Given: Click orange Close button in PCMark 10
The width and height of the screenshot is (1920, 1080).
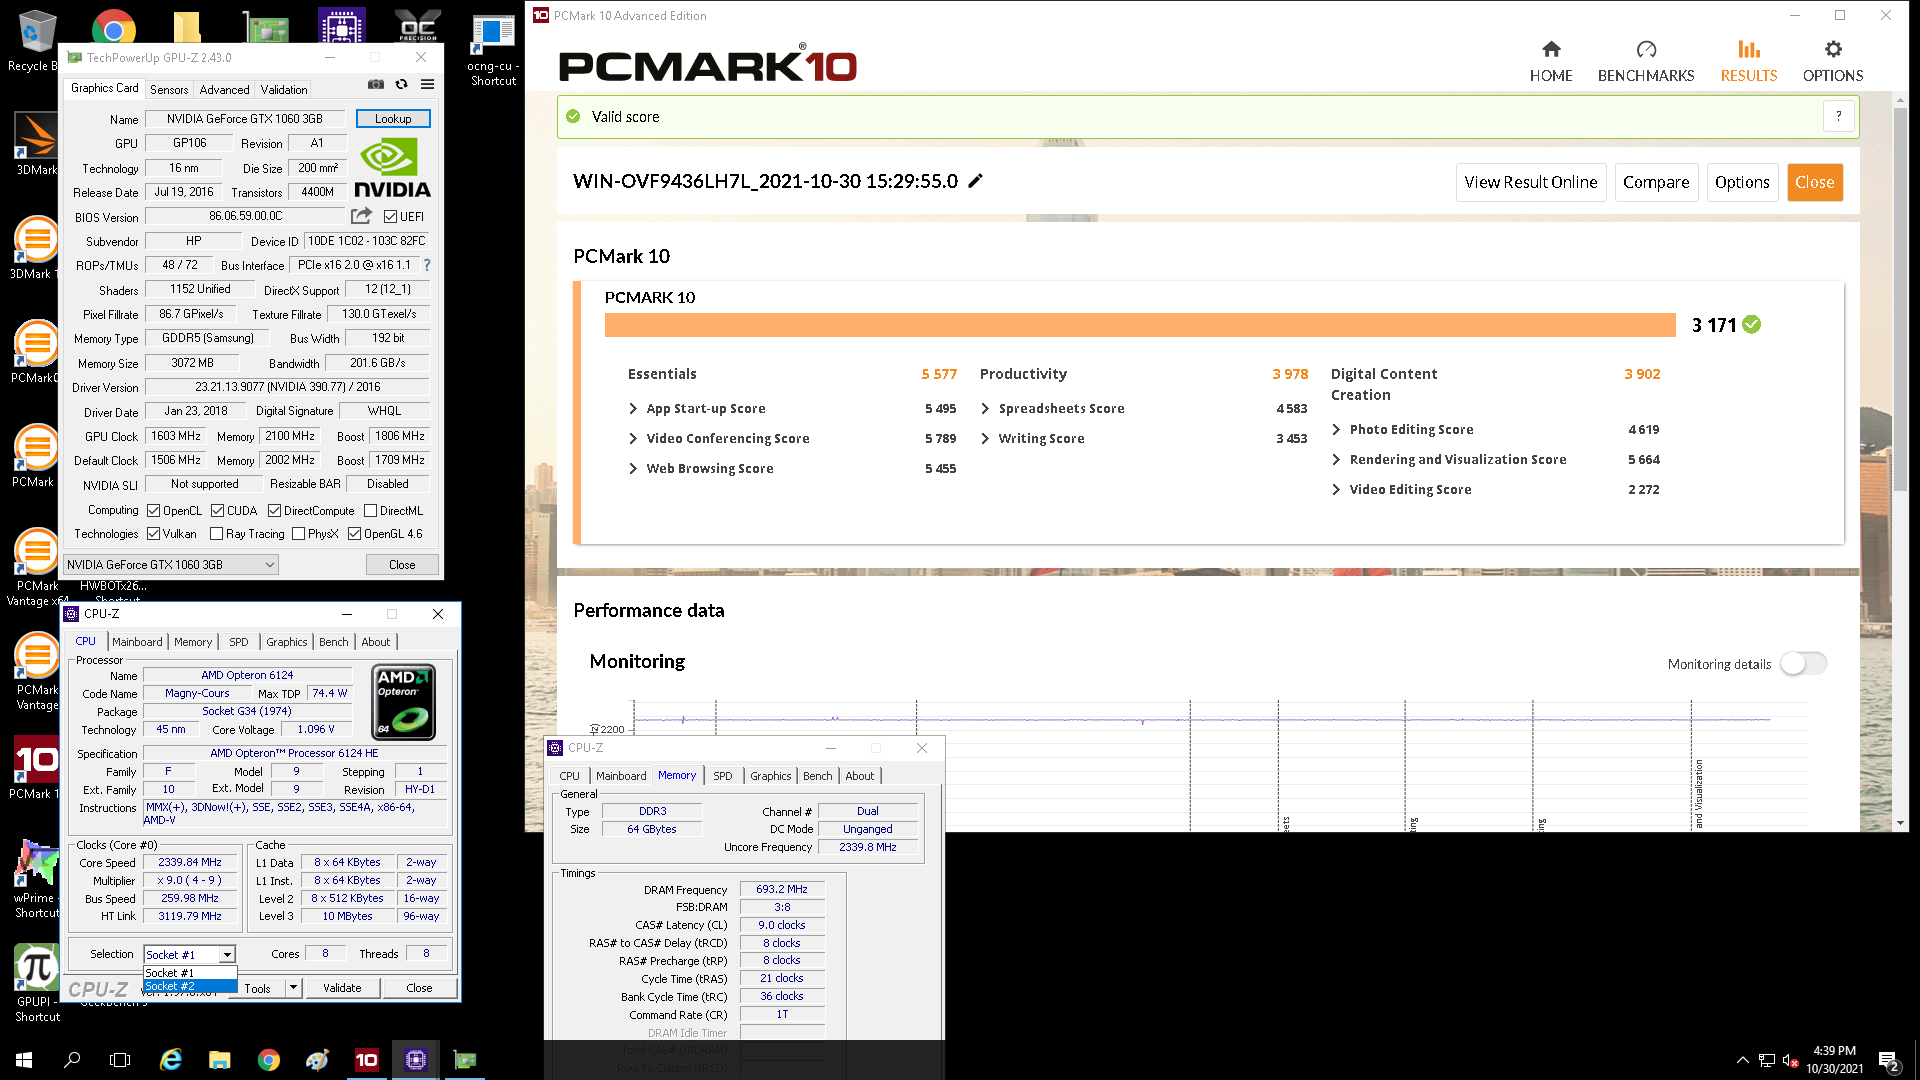Looking at the screenshot, I should coord(1815,182).
